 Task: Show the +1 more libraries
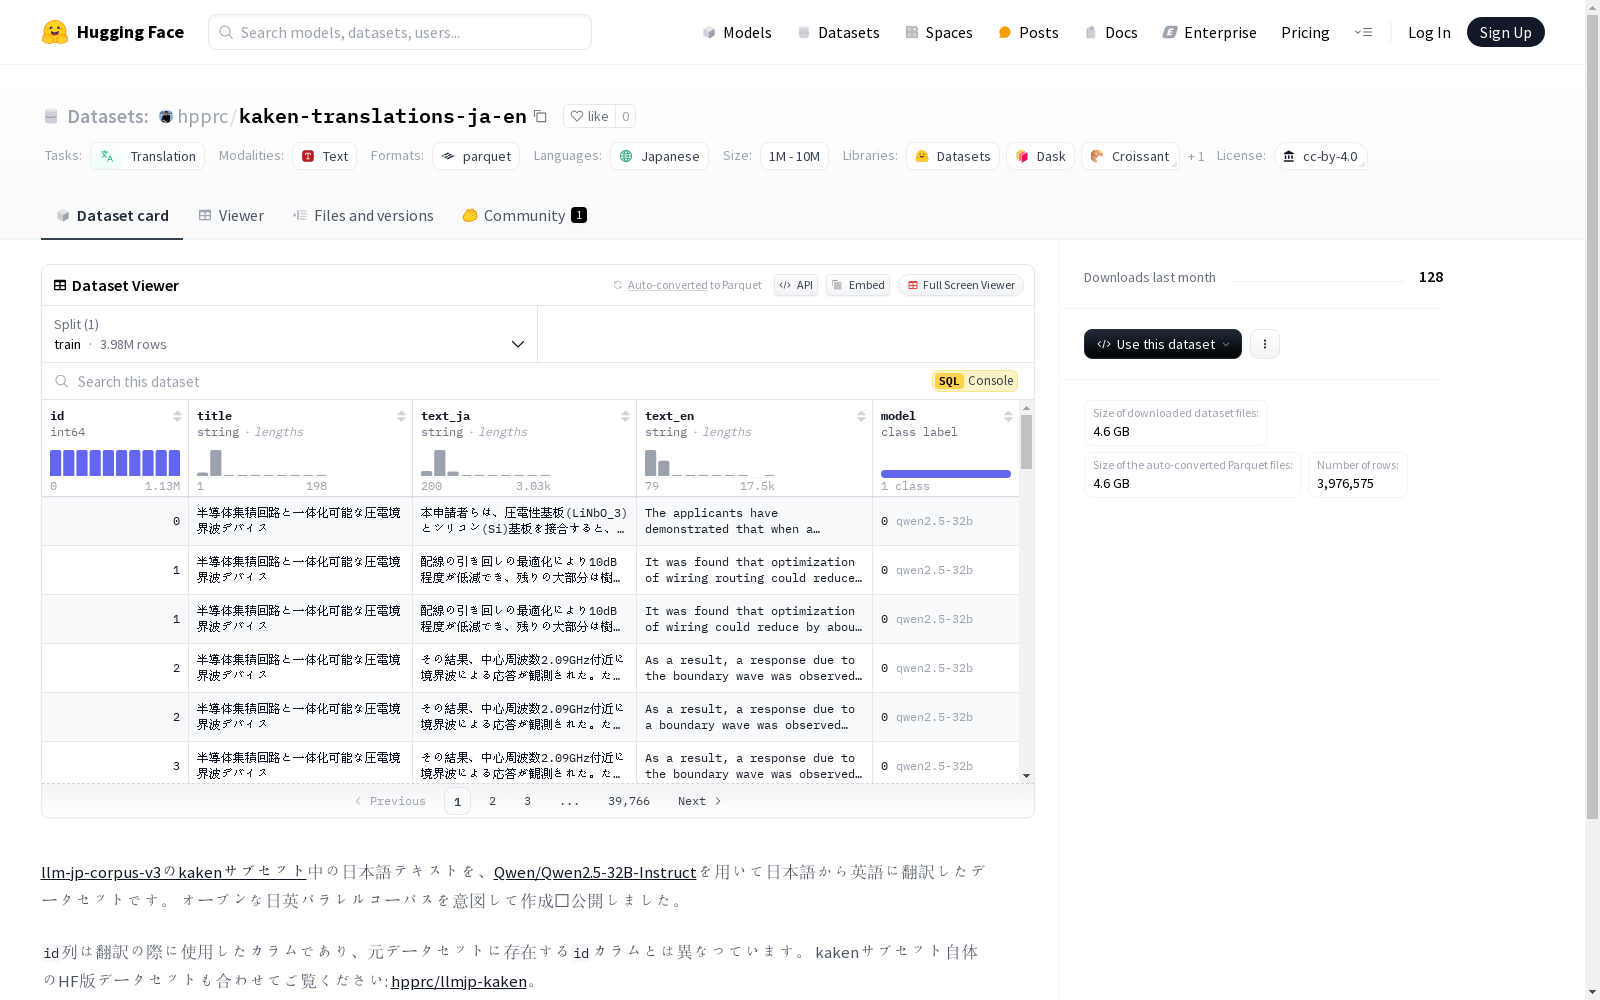1196,156
